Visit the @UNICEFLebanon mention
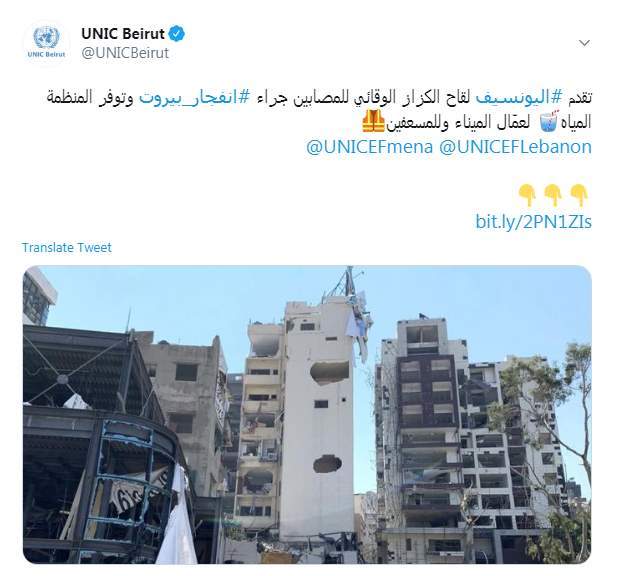This screenshot has width=625, height=576. [515, 147]
